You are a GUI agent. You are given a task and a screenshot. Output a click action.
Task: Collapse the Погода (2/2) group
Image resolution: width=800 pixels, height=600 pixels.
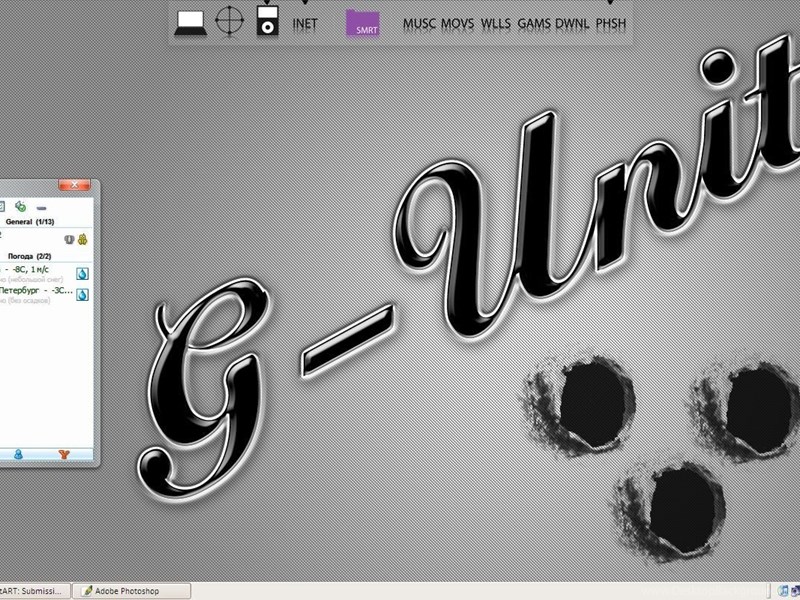[x=30, y=256]
